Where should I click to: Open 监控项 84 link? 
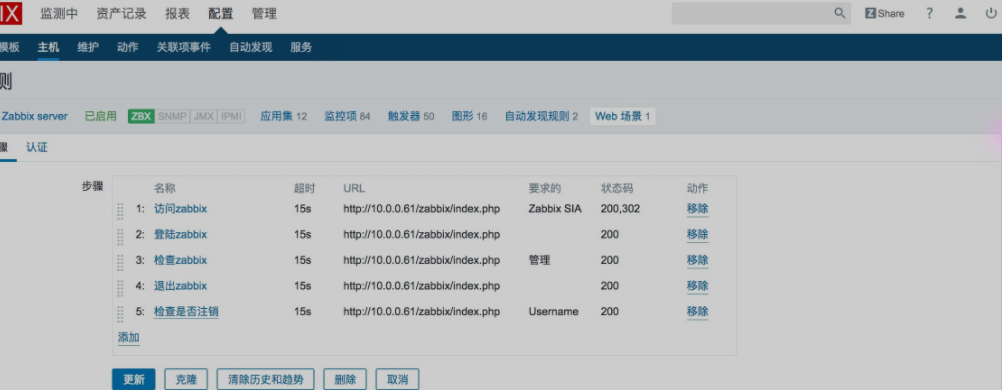347,116
